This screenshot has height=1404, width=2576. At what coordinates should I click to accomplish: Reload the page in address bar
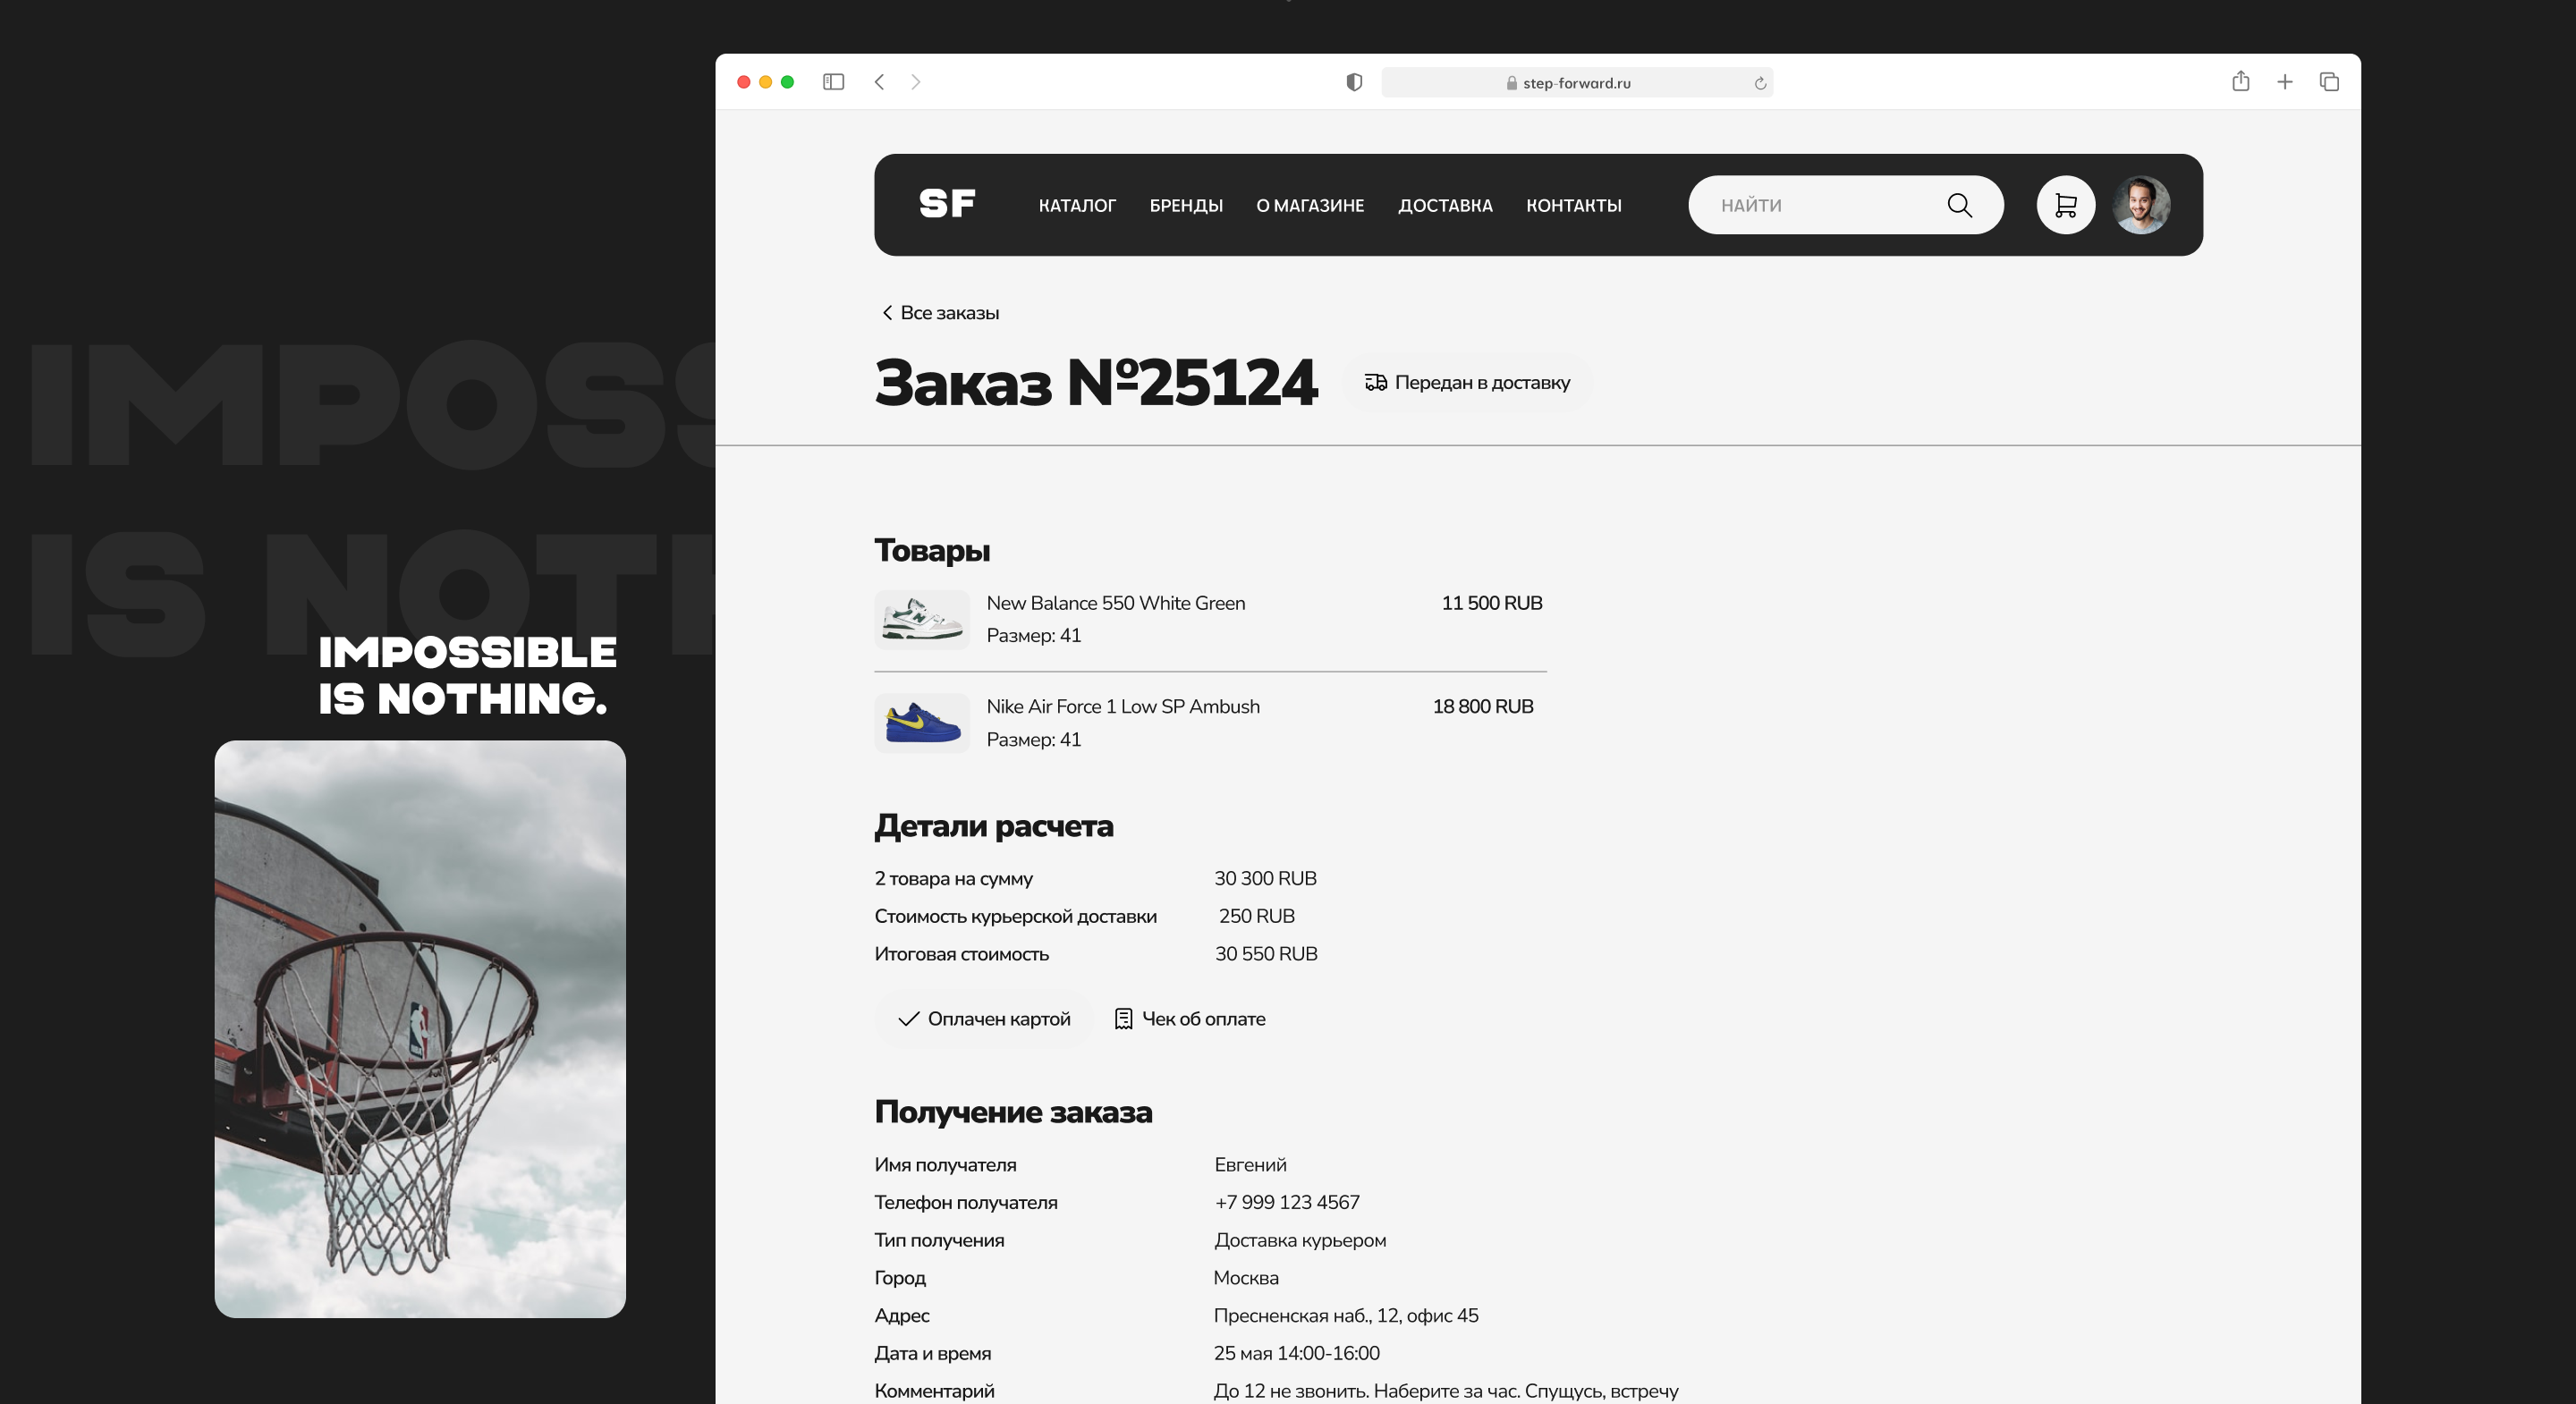click(x=1760, y=83)
